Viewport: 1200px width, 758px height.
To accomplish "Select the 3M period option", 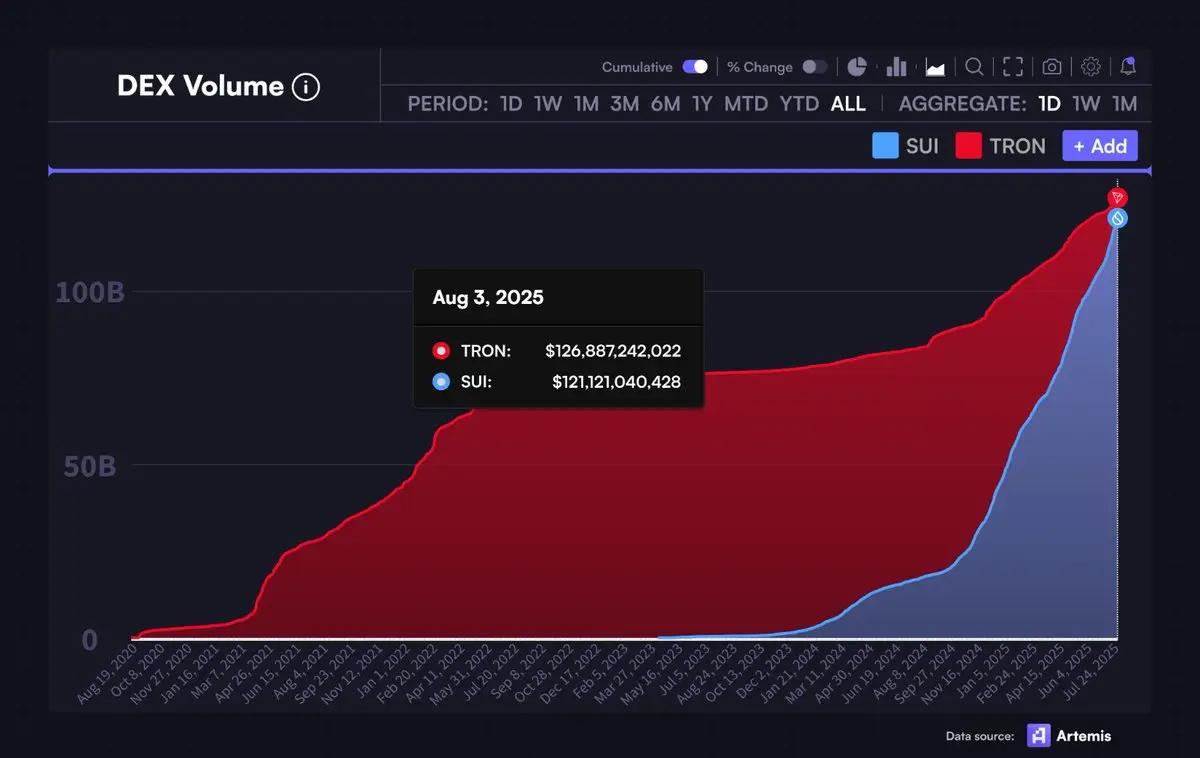I will coord(625,104).
